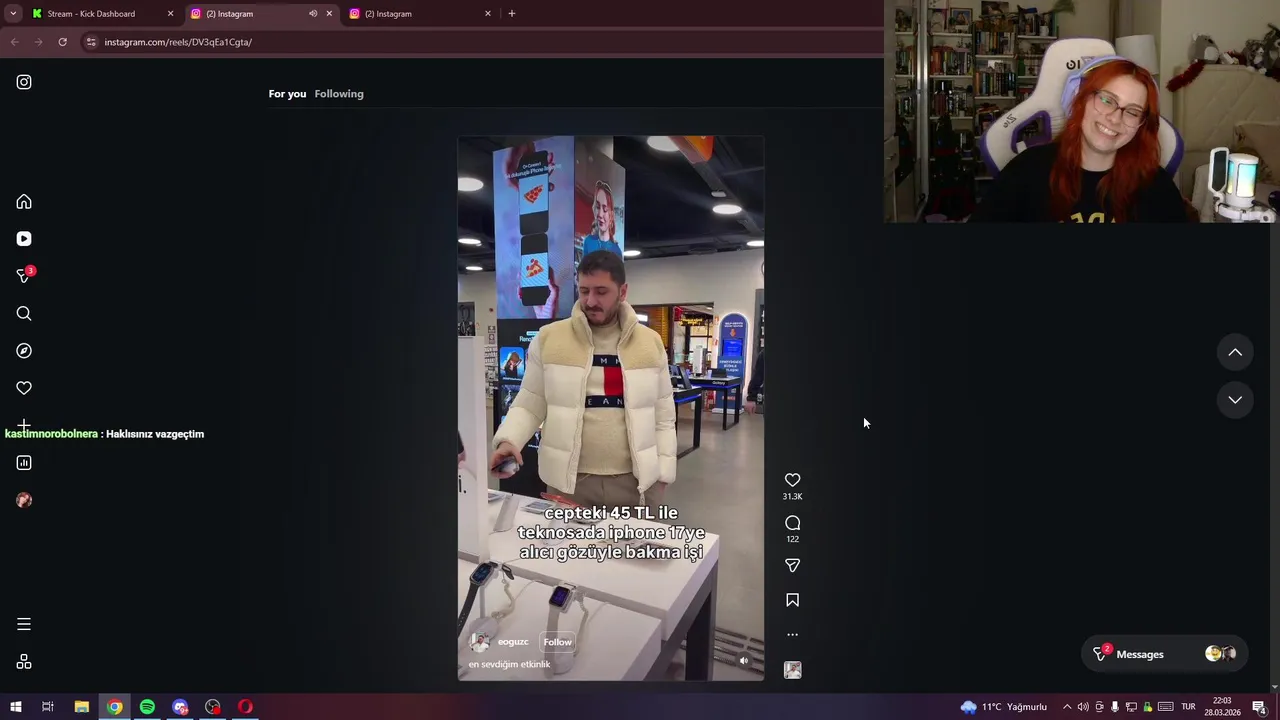This screenshot has width=1280, height=720.
Task: Open Discord from taskbar
Action: point(180,707)
